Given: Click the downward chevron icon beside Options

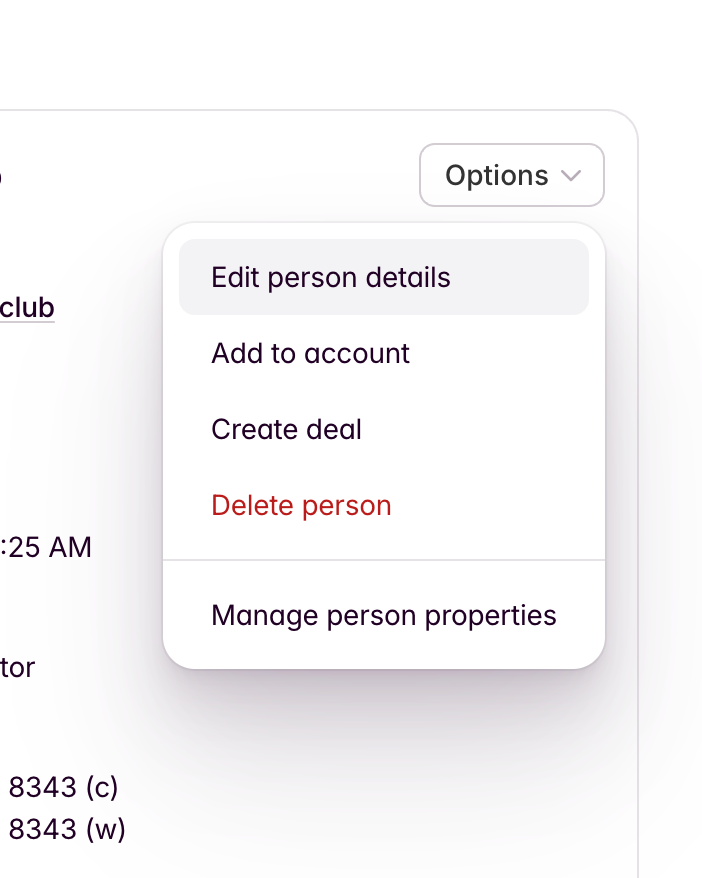Looking at the screenshot, I should (x=570, y=175).
